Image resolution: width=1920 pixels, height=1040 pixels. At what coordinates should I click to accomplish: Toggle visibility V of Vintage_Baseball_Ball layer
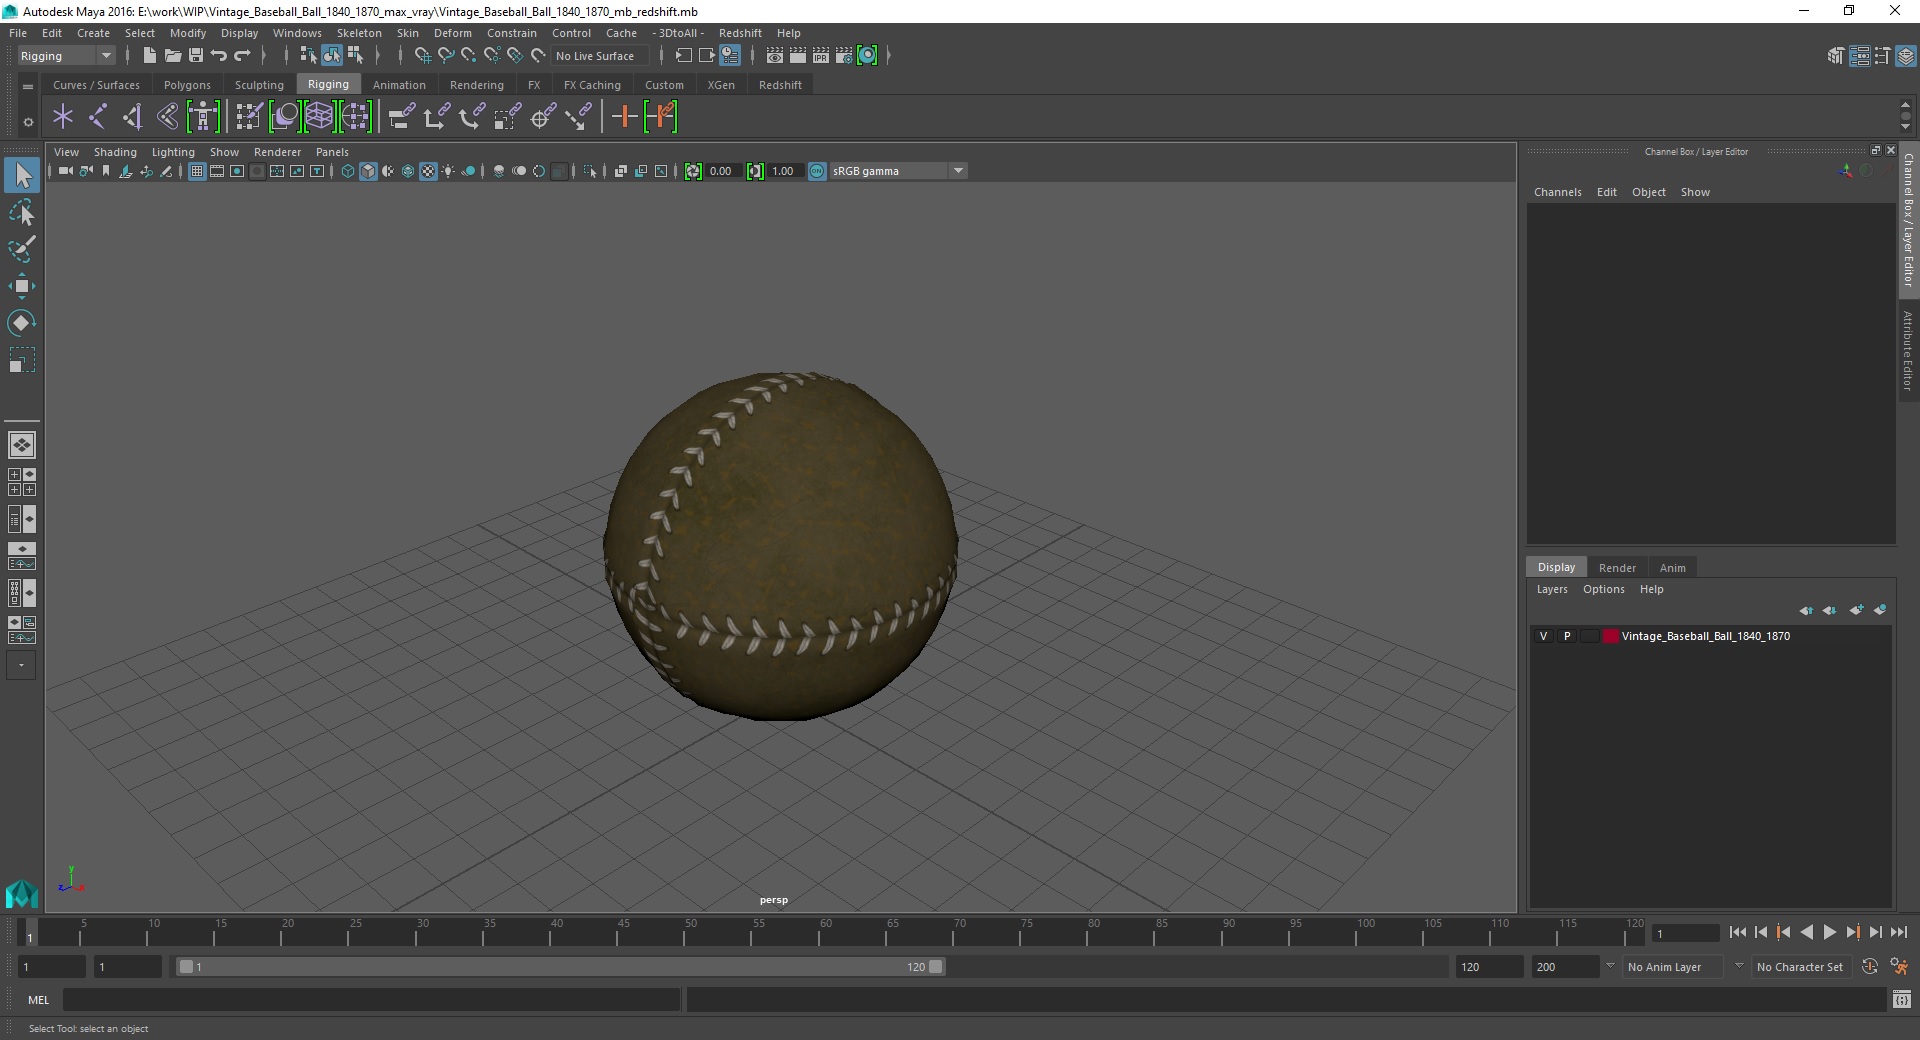click(x=1543, y=636)
